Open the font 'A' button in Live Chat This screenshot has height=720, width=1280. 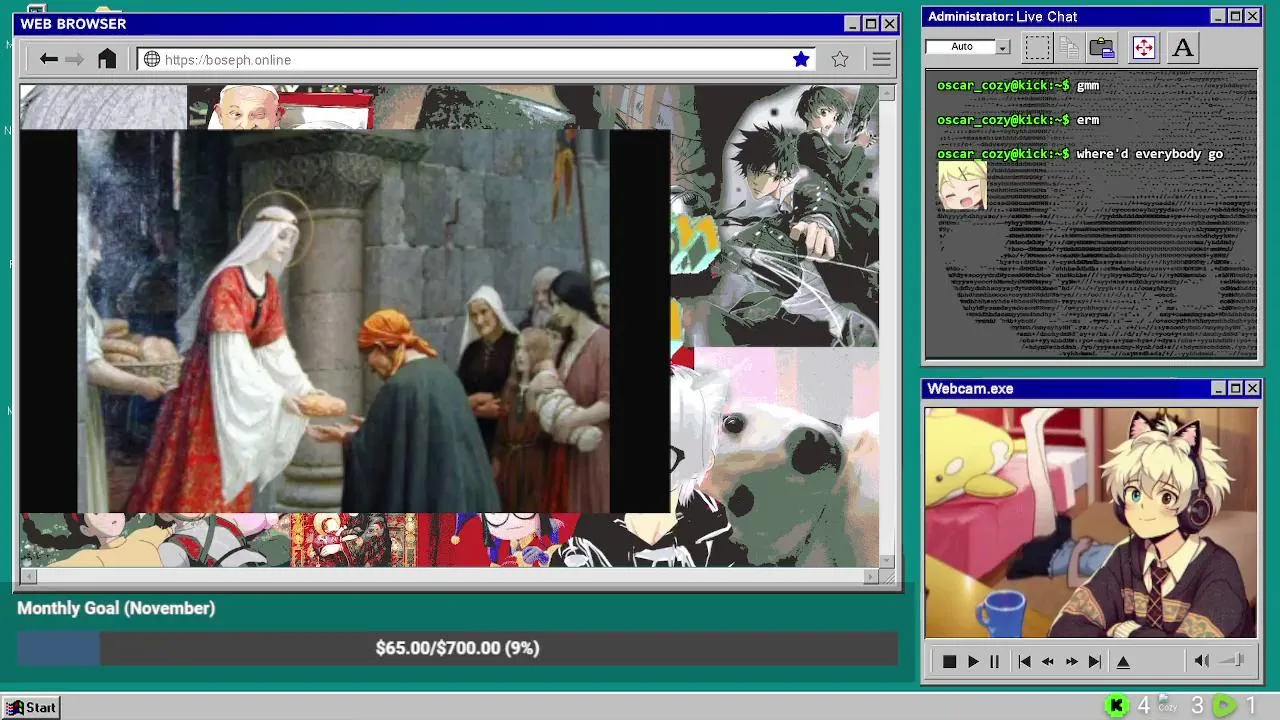[x=1183, y=47]
